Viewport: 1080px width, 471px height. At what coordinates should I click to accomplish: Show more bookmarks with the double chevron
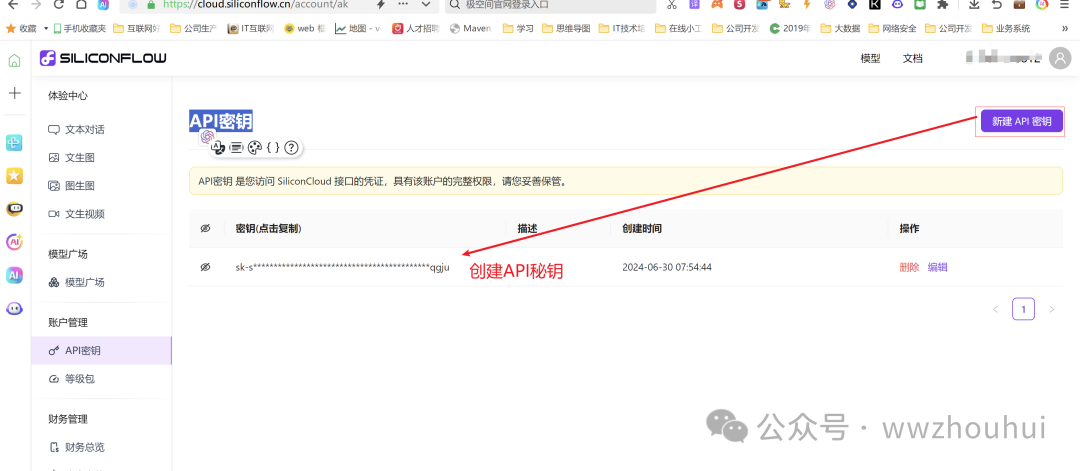pyautogui.click(x=1065, y=28)
